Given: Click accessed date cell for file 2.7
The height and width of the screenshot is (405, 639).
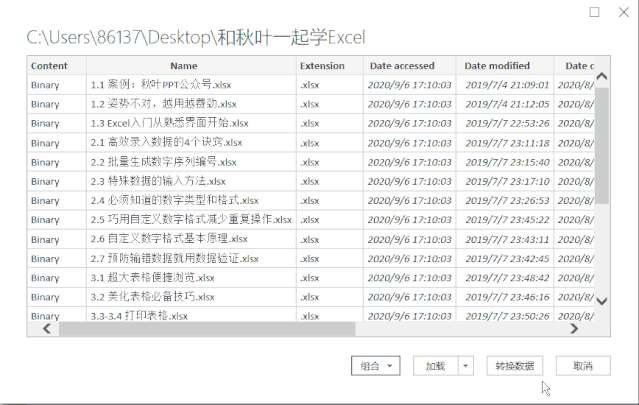Looking at the screenshot, I should 410,258.
